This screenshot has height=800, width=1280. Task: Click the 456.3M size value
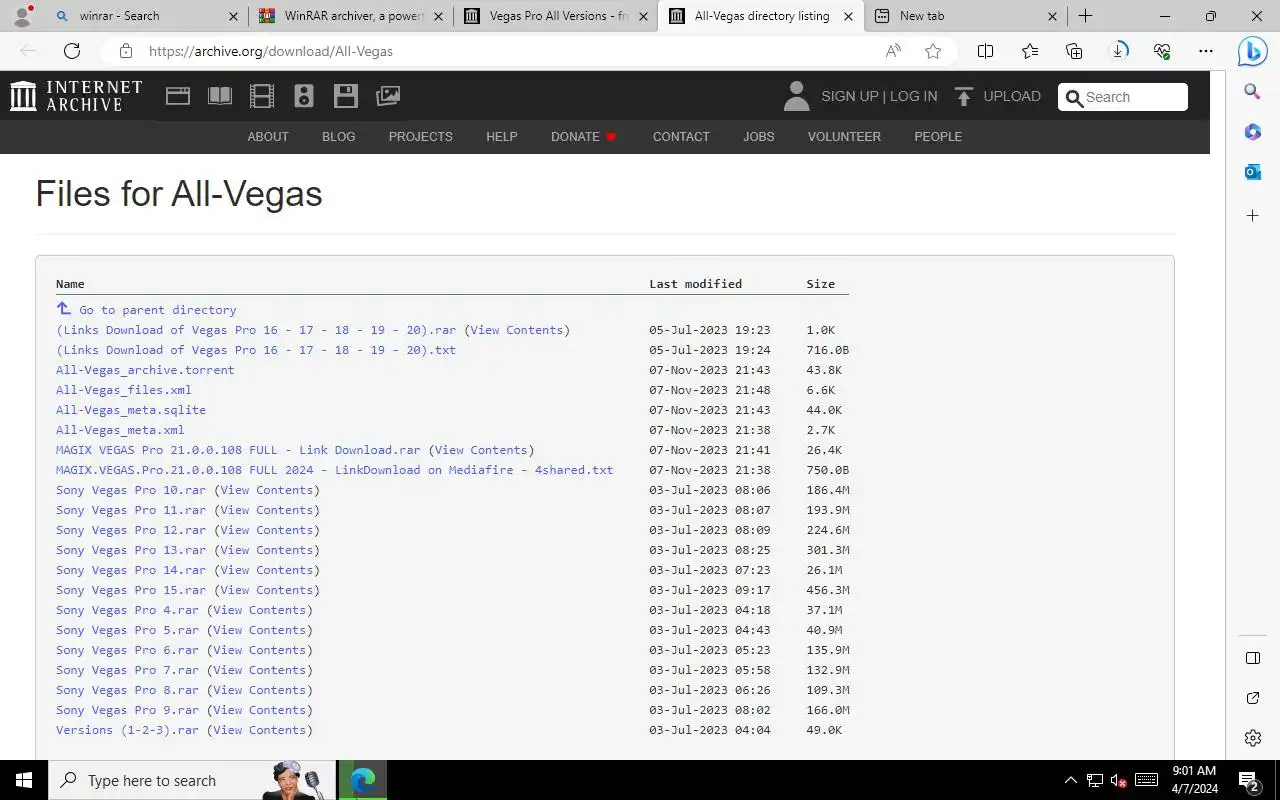(x=828, y=590)
